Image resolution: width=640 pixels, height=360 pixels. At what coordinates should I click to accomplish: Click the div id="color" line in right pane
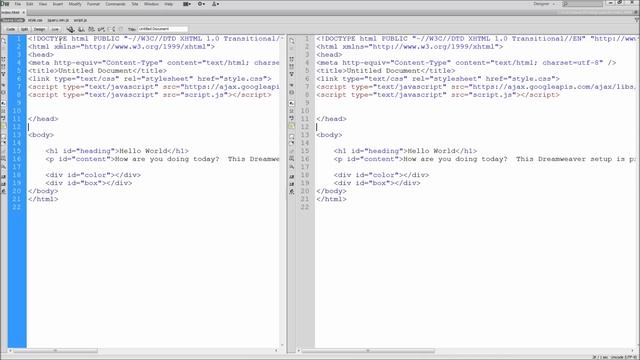coord(381,175)
